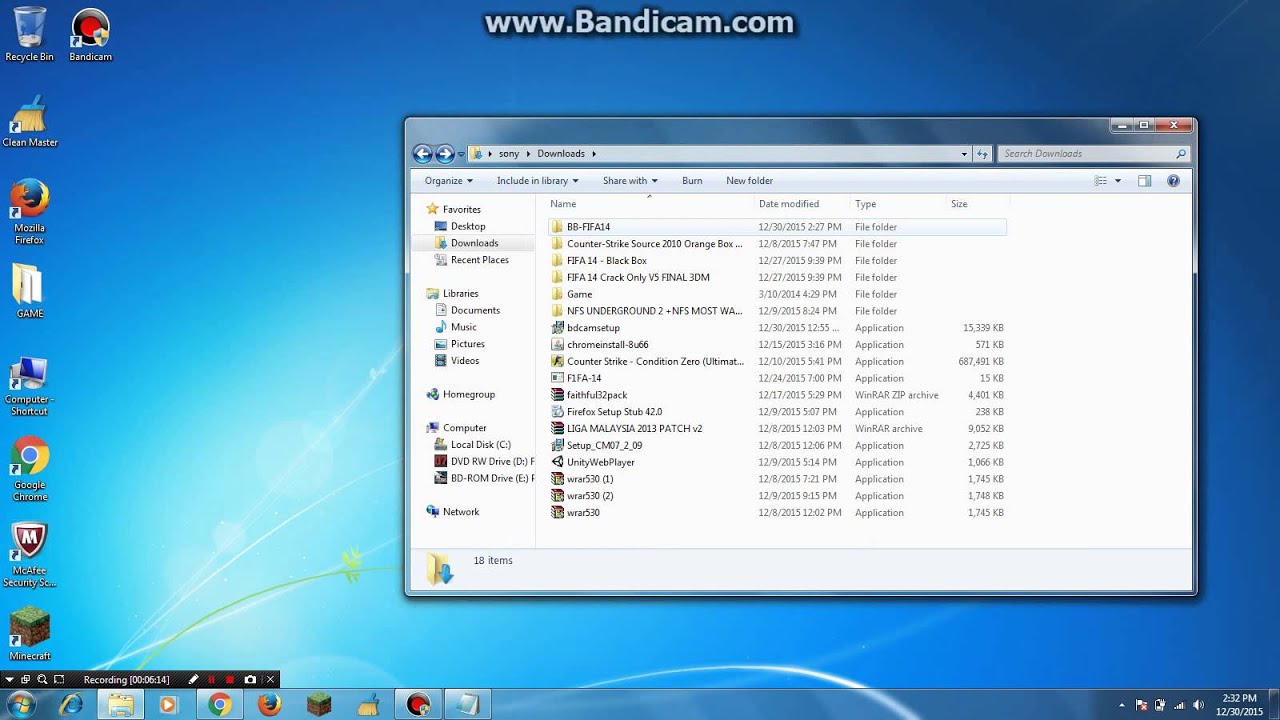
Task: Click the Minecraft desktop icon
Action: [29, 634]
